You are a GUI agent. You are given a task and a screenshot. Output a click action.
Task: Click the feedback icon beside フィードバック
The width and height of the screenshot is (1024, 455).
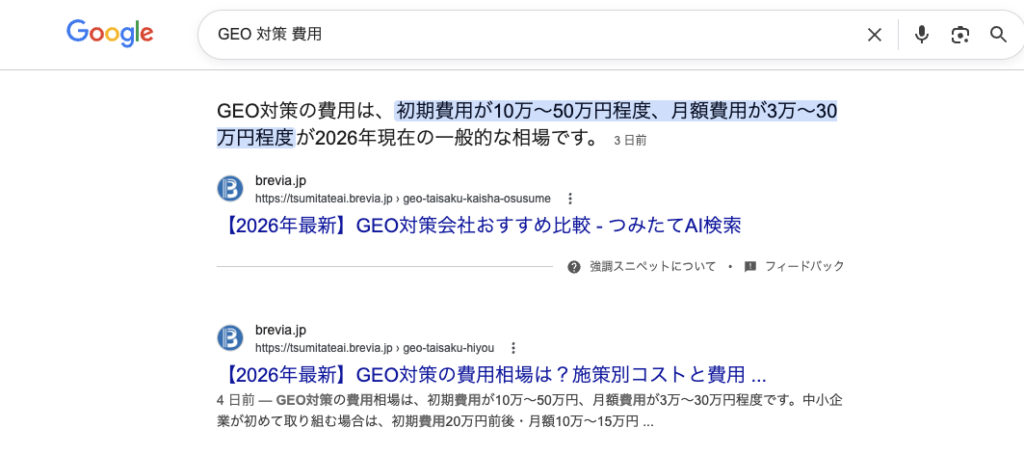click(750, 267)
